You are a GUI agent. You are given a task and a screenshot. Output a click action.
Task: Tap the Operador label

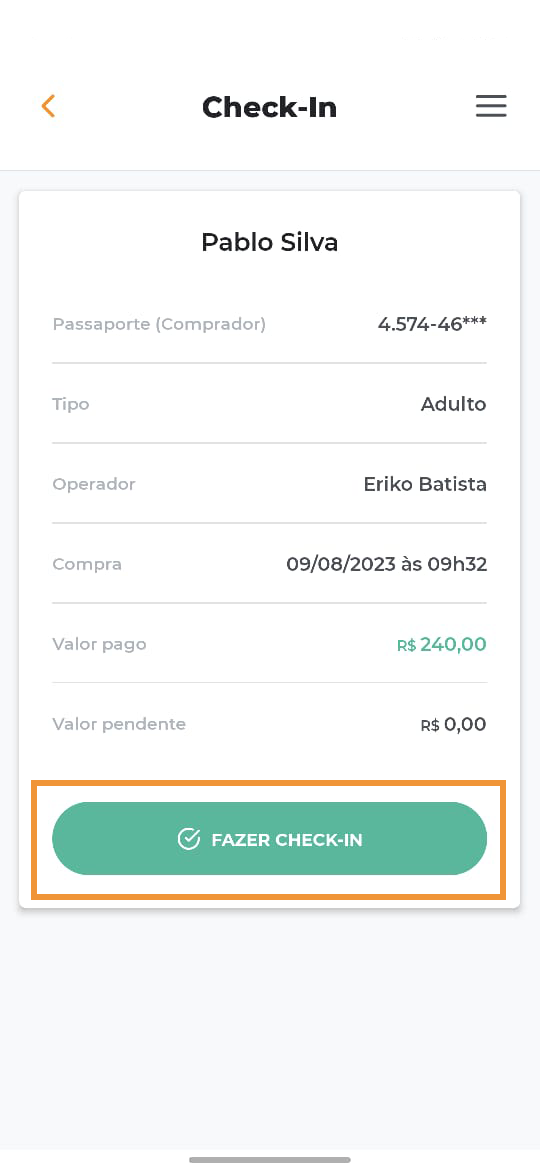(94, 484)
